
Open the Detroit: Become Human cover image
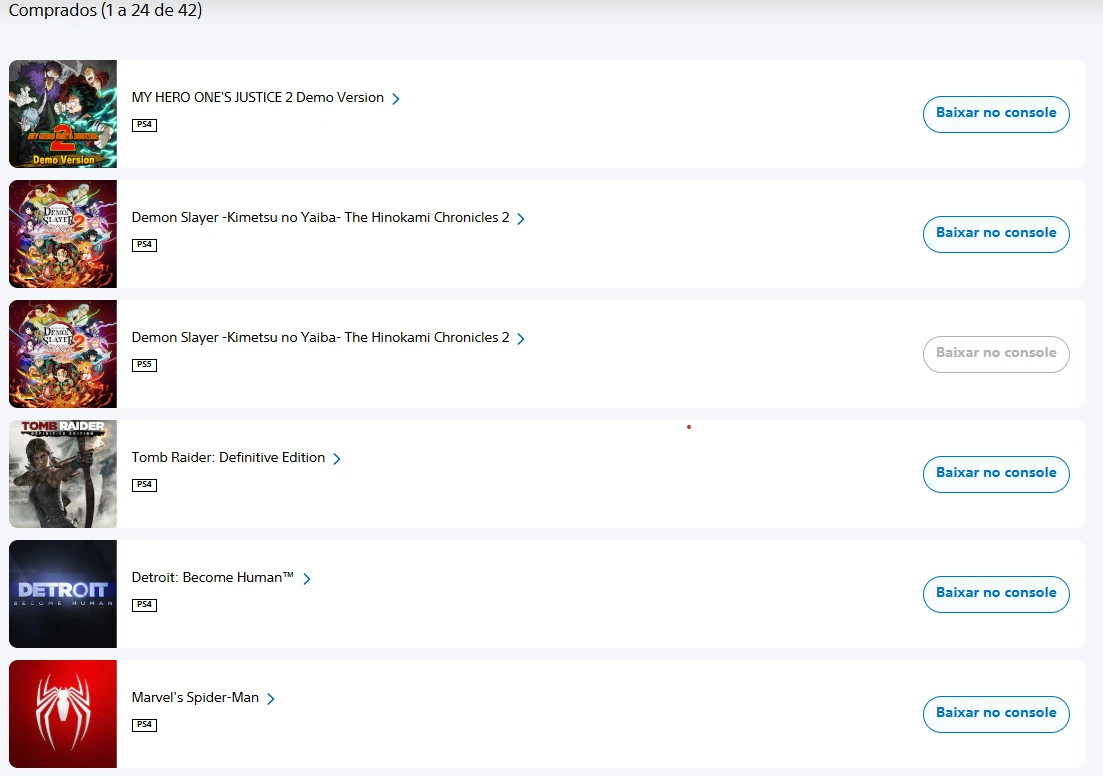coord(63,594)
